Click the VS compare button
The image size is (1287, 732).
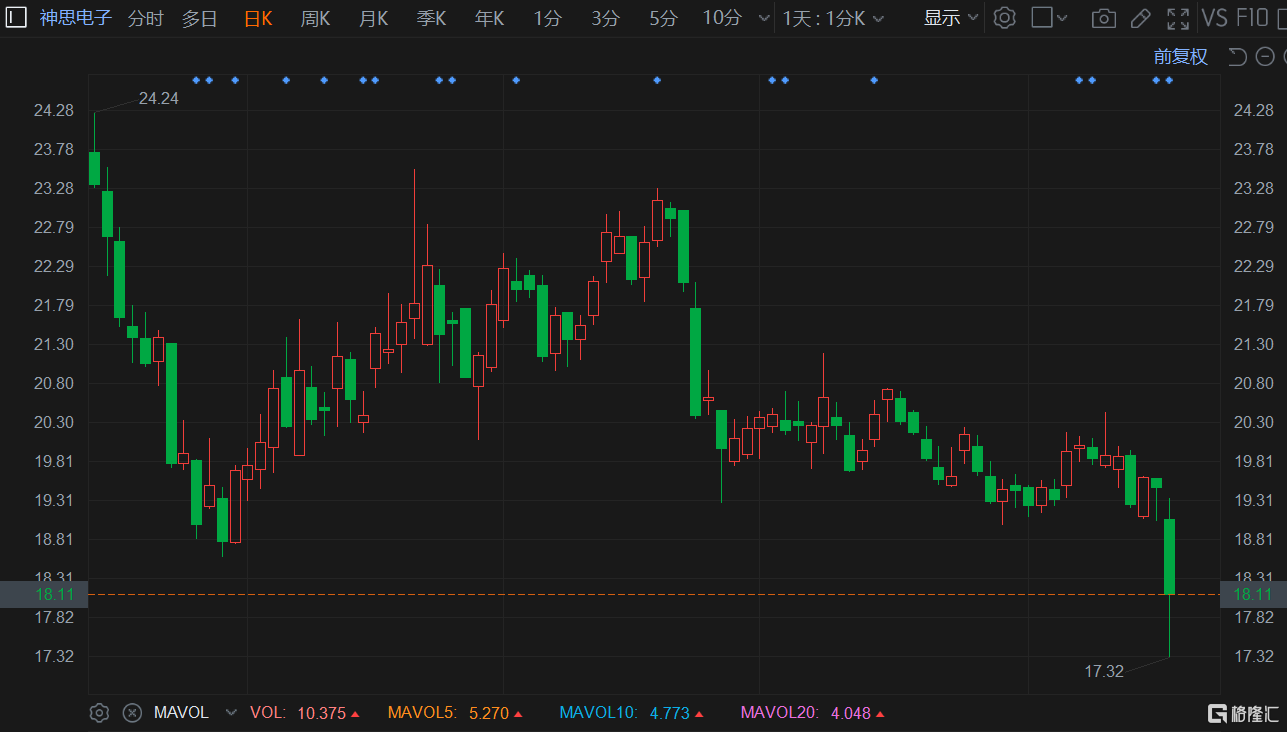(x=1214, y=18)
